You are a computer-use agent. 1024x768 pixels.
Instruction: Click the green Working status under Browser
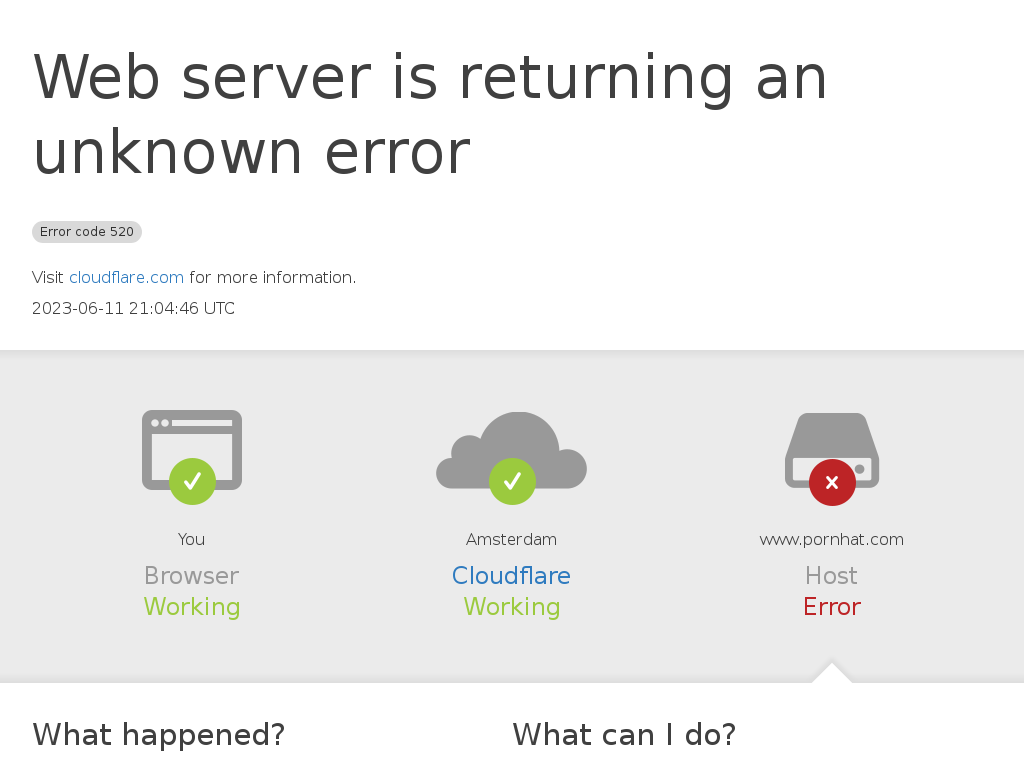192,607
